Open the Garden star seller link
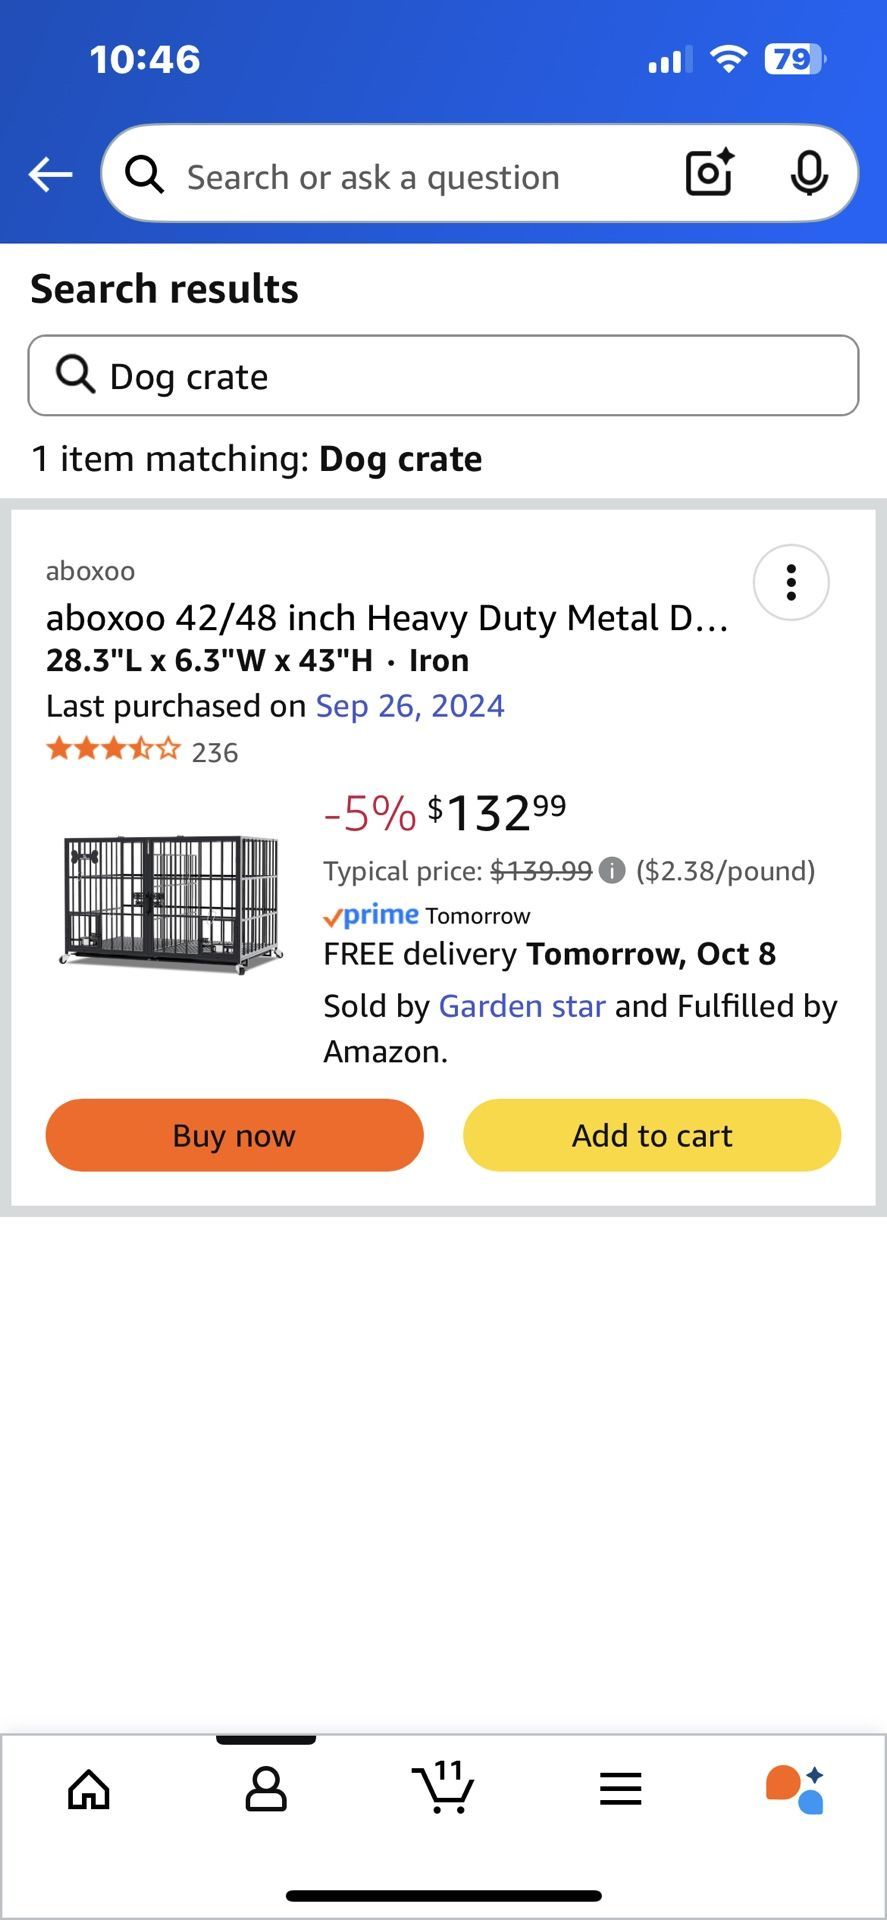Screen dimensions: 887x1920 click(522, 1006)
